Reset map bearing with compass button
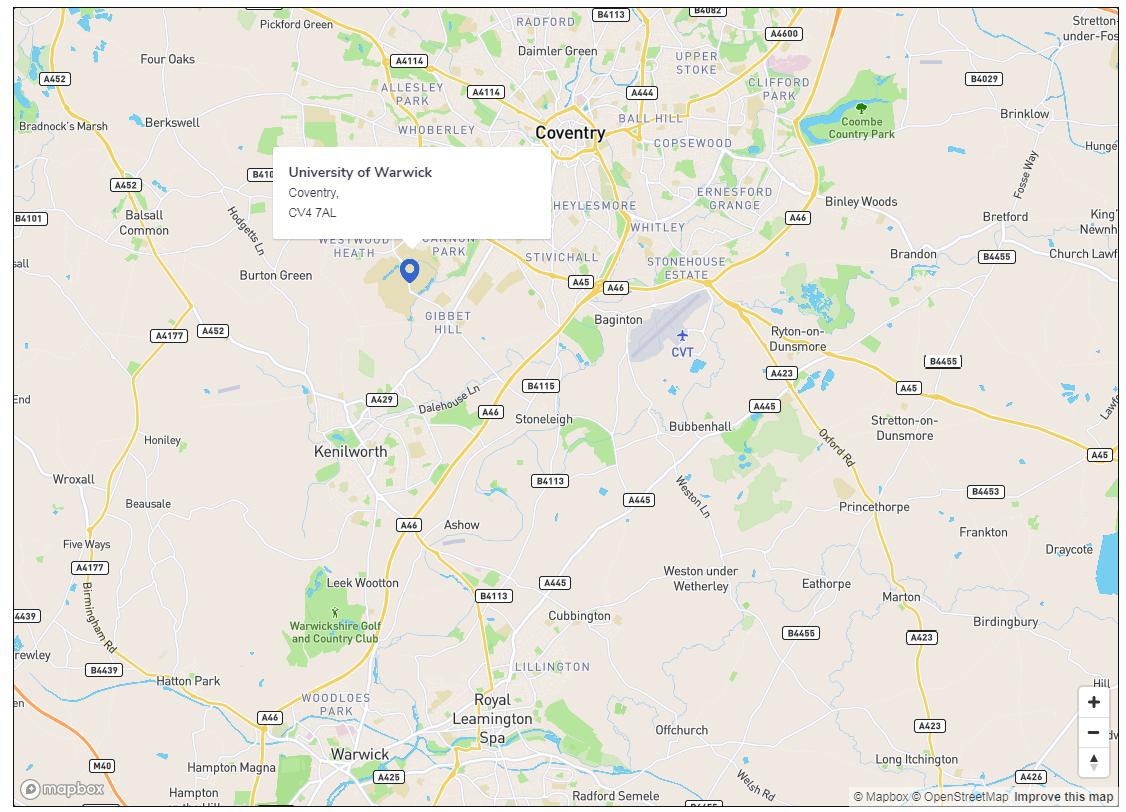 (x=1094, y=762)
